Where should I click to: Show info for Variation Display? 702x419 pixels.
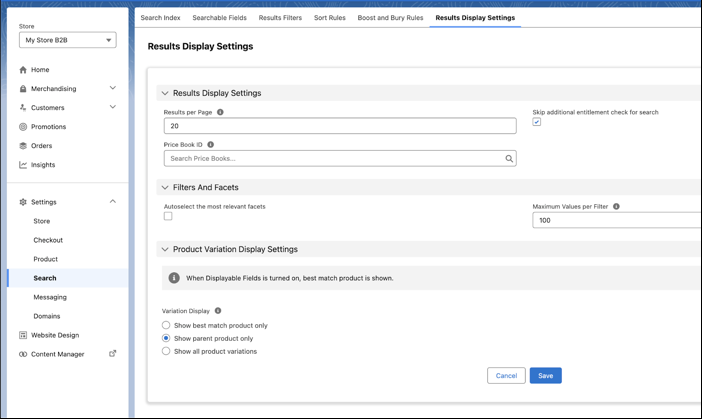pos(218,311)
